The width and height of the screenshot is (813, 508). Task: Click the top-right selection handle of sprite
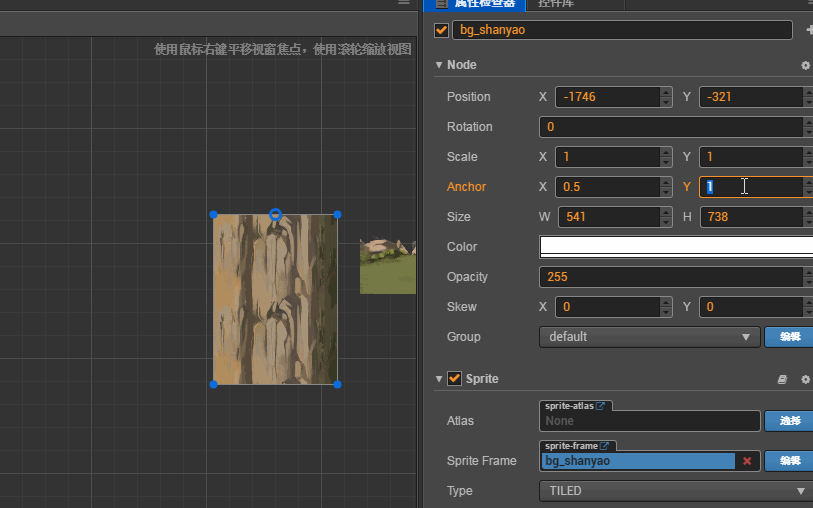338,215
